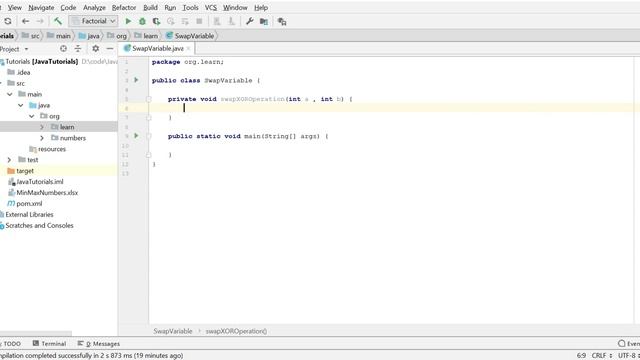The width and height of the screenshot is (640, 360).
Task: Build the project with the hammer icon
Action: (58, 21)
